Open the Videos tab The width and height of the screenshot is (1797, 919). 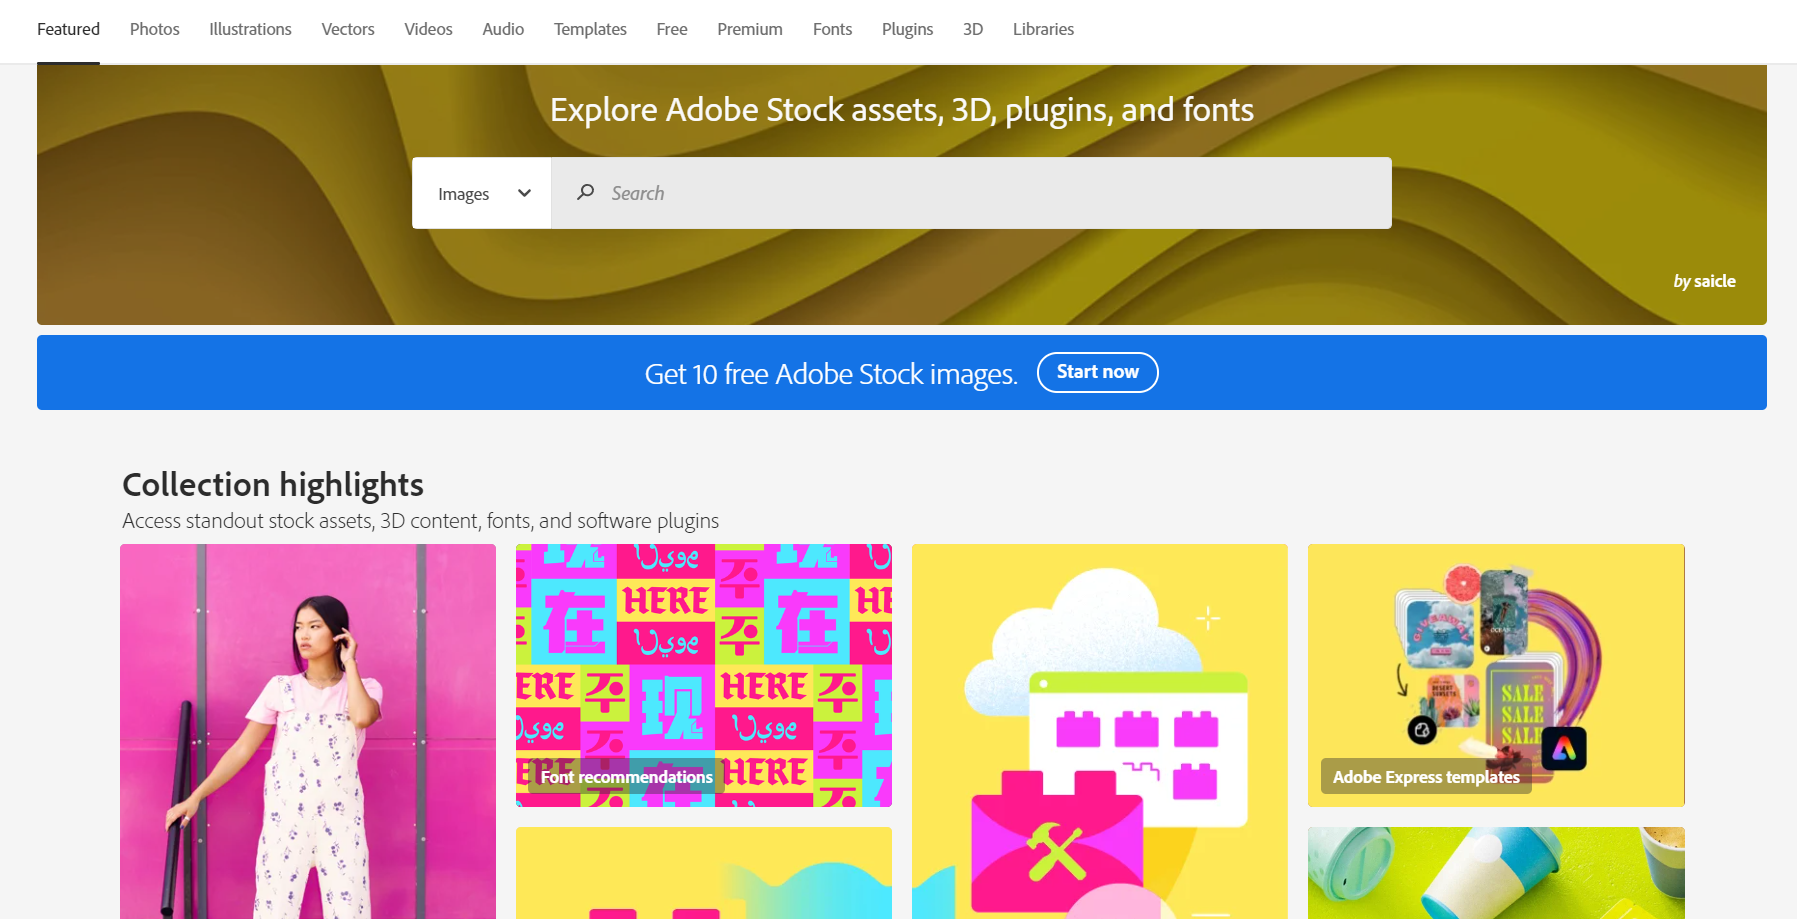(428, 30)
